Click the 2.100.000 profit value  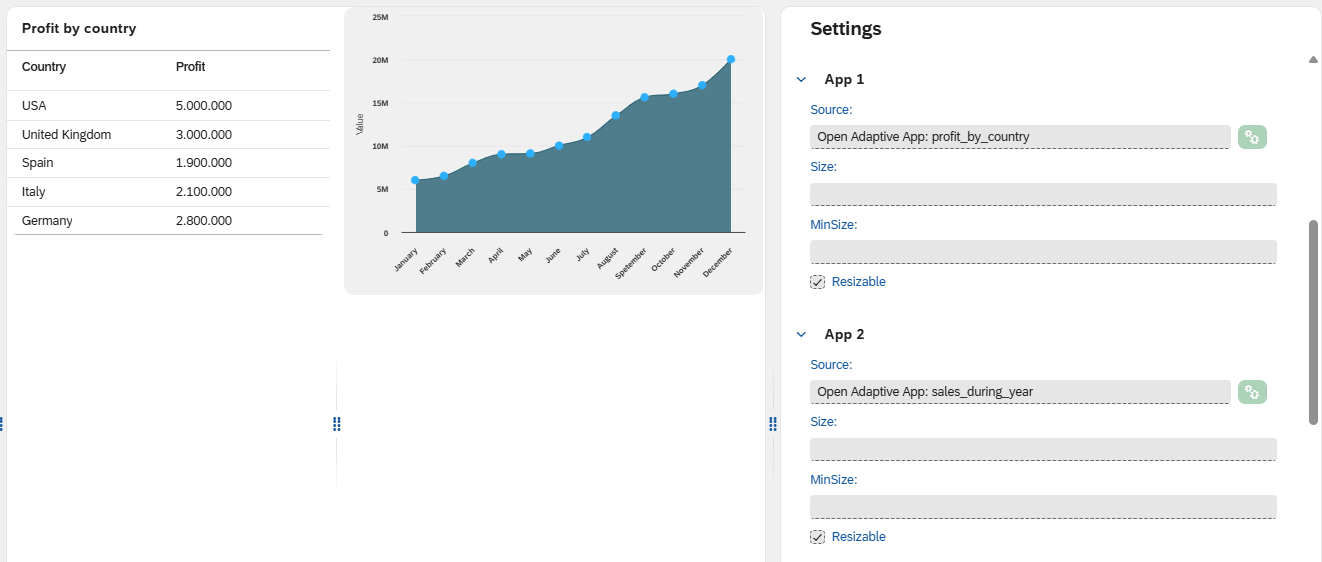[x=204, y=192]
